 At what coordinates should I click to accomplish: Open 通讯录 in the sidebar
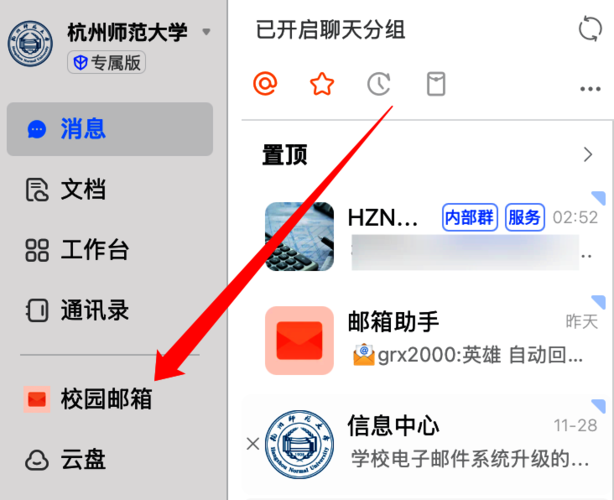(110, 310)
